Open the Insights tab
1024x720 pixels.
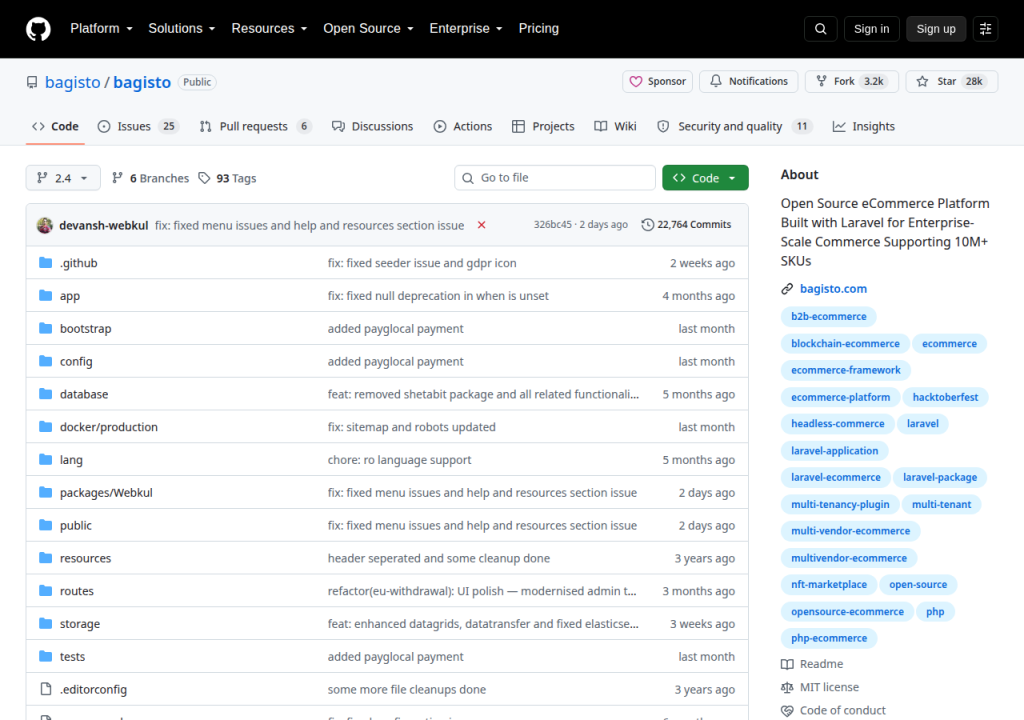point(863,127)
